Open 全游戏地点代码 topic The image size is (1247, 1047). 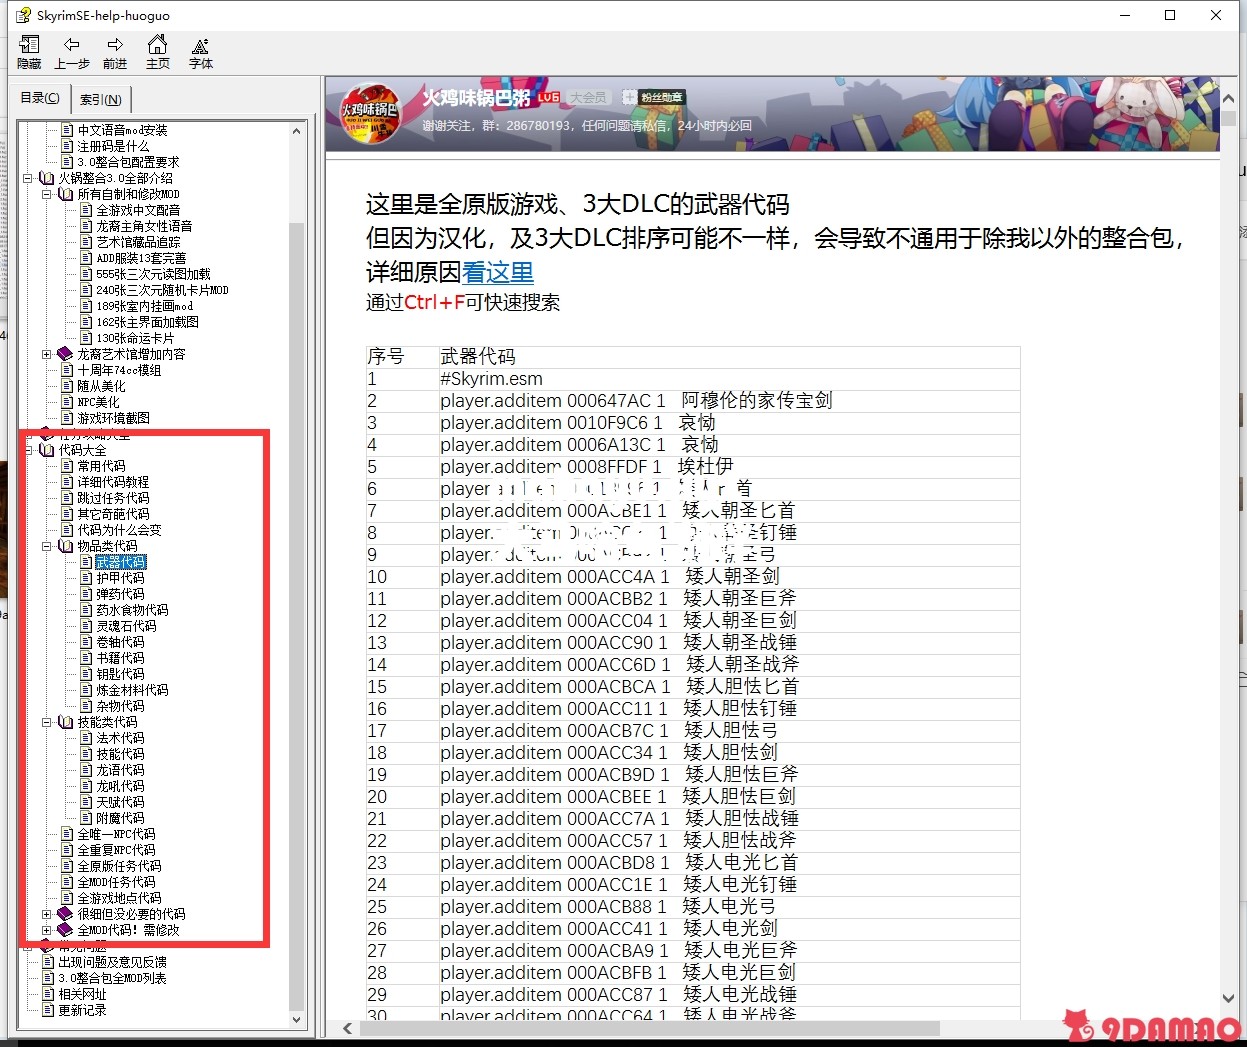119,898
